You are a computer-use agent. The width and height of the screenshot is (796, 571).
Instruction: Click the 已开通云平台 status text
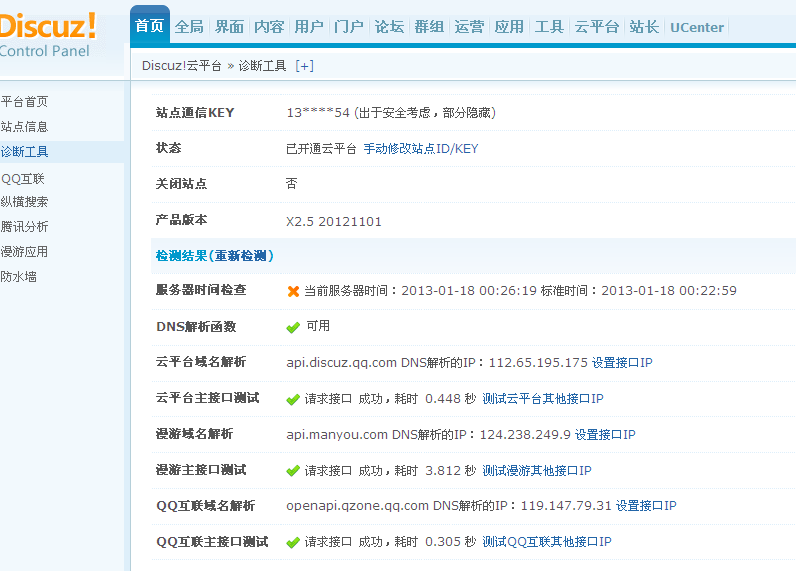click(321, 149)
